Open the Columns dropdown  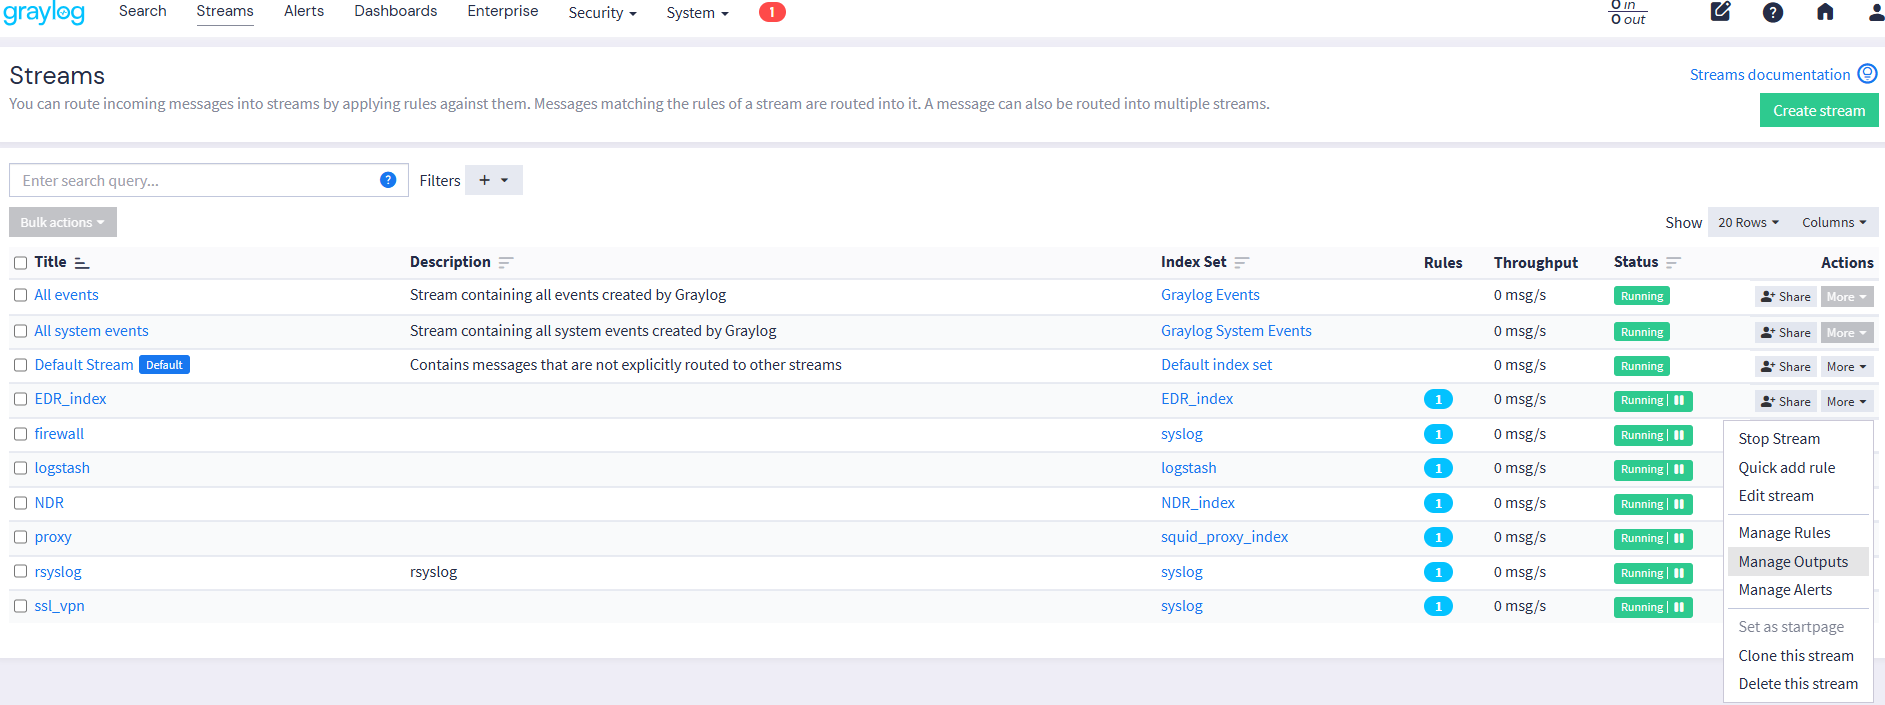coord(1833,223)
